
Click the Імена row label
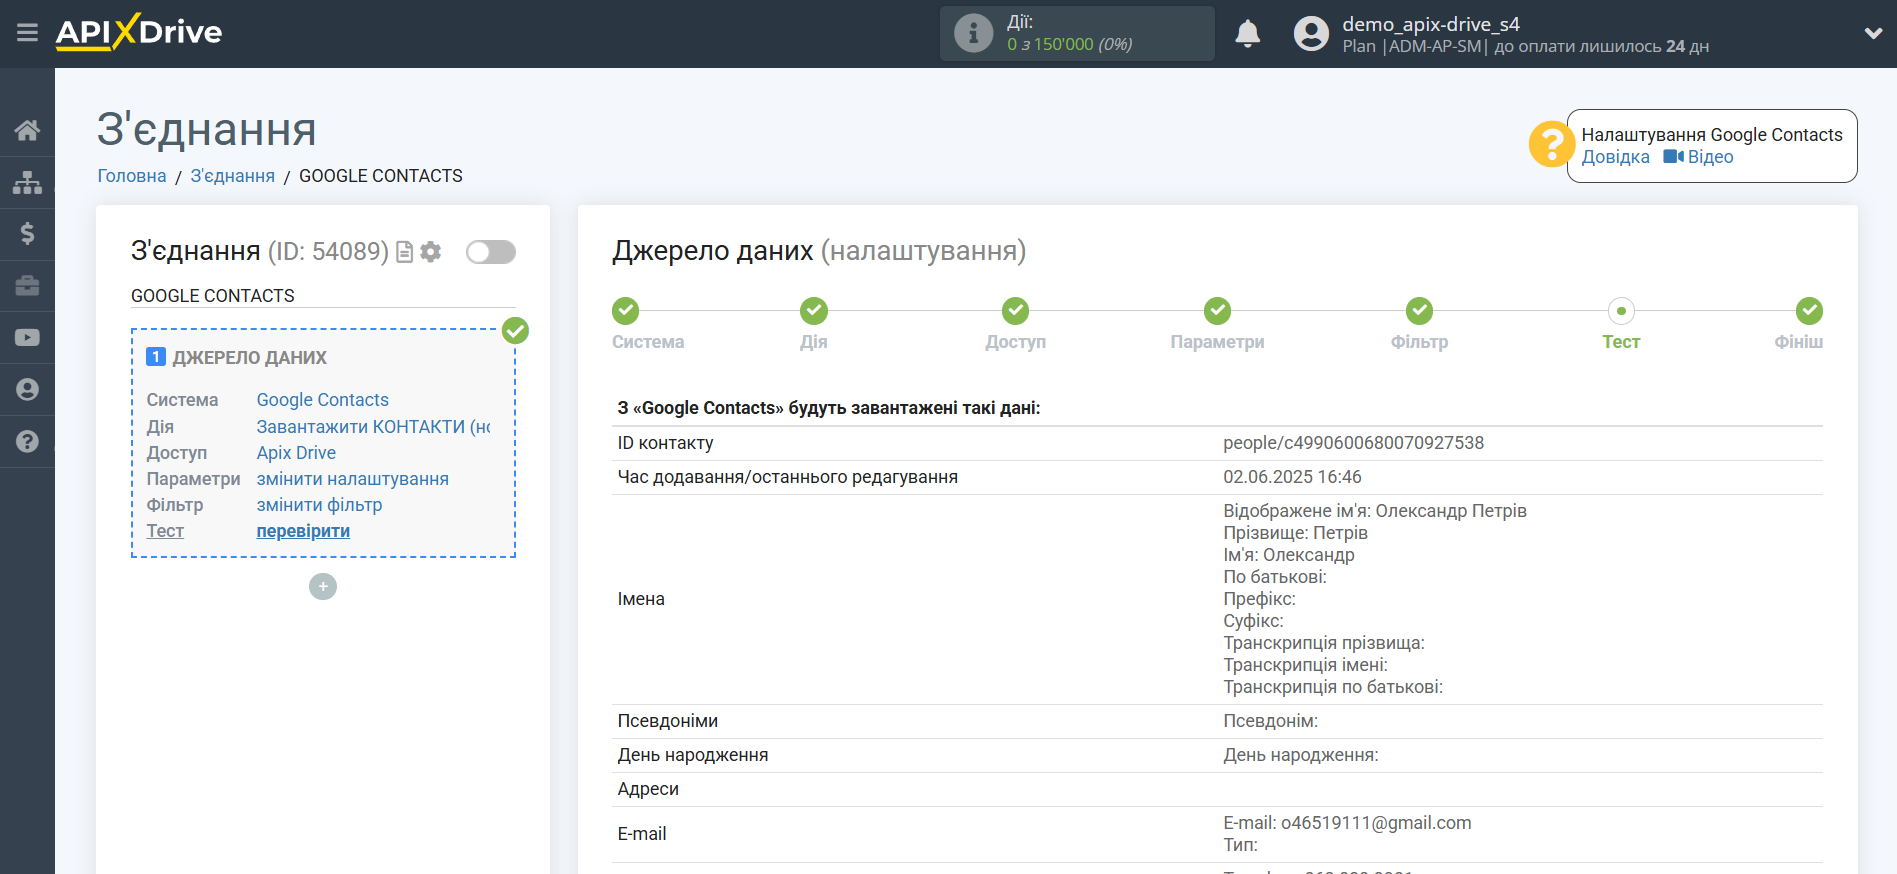coord(641,599)
